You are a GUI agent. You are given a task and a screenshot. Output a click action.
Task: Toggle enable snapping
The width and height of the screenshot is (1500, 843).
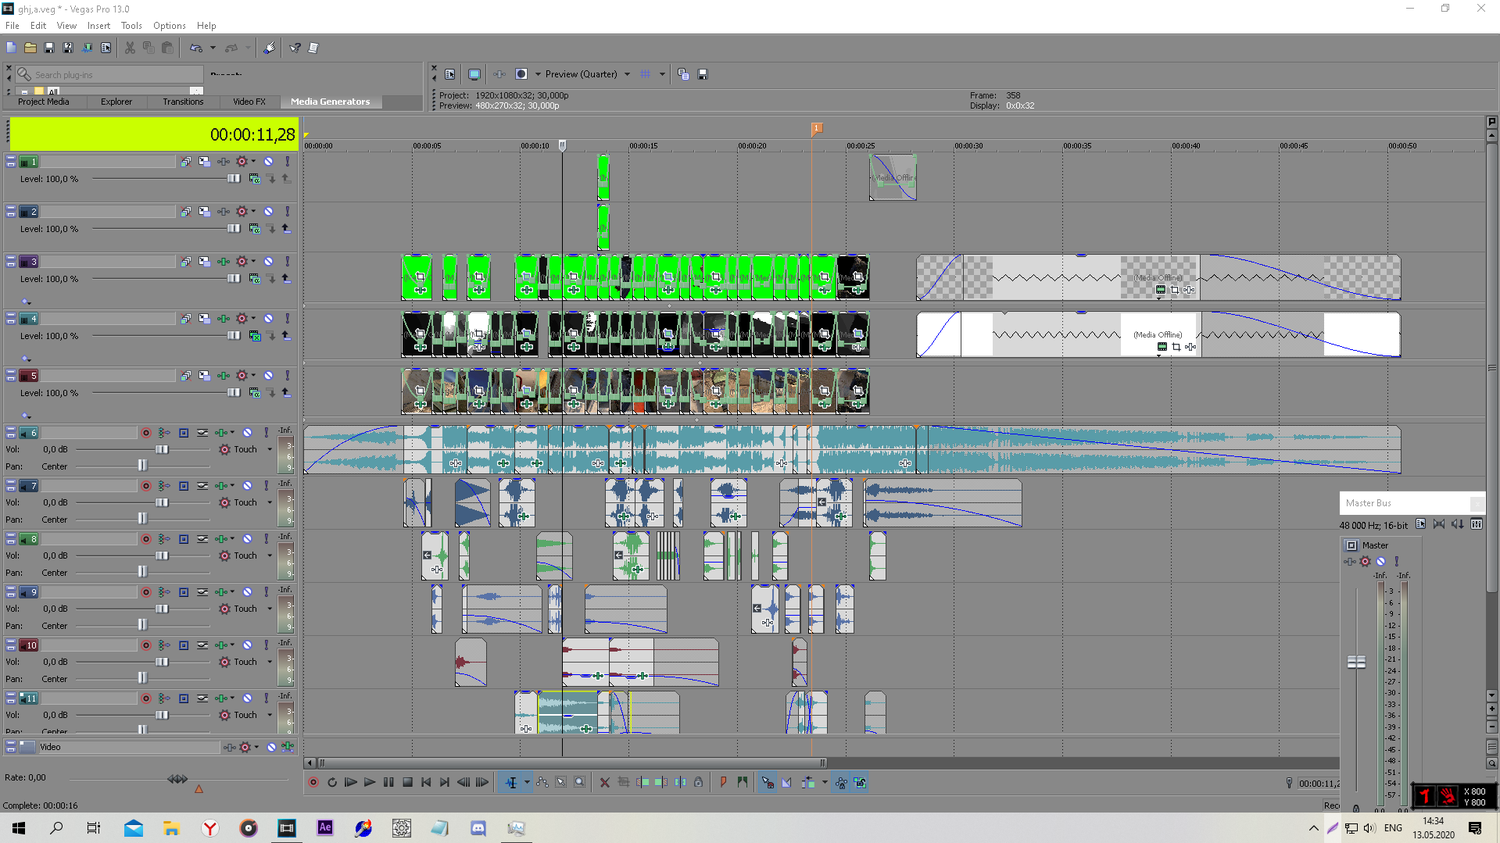(767, 783)
